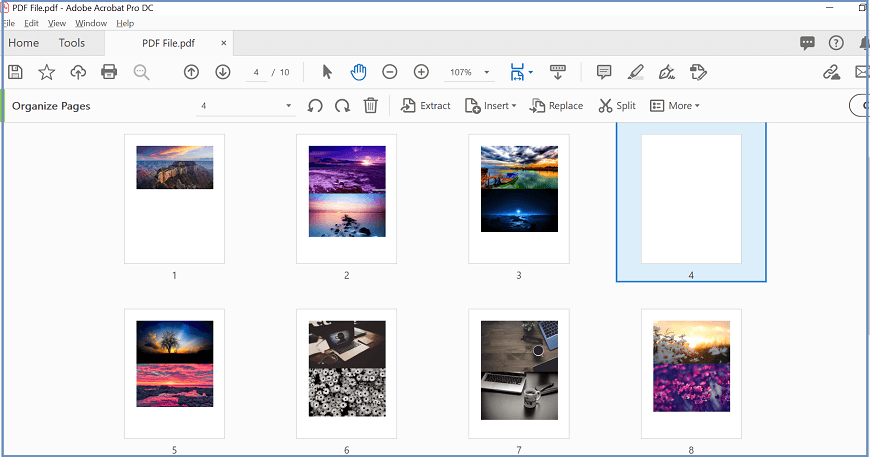
Task: Select the Hand pan tool
Action: [x=358, y=72]
